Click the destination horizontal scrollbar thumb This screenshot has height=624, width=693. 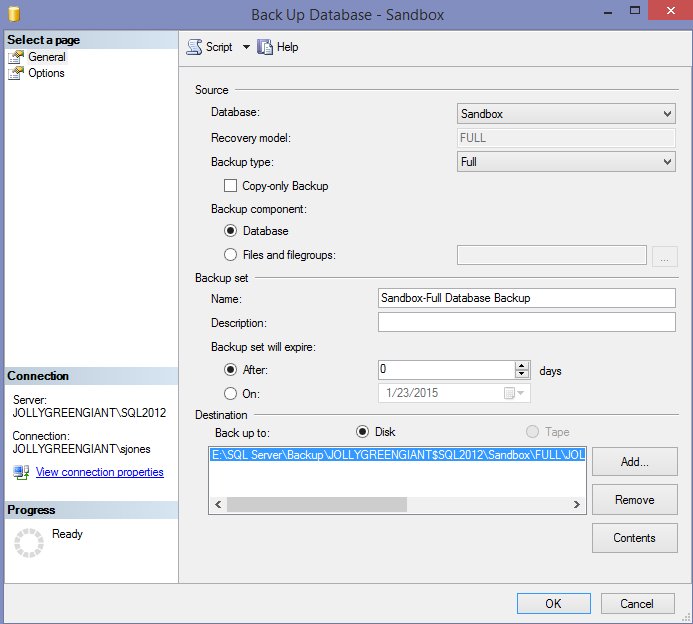click(317, 504)
